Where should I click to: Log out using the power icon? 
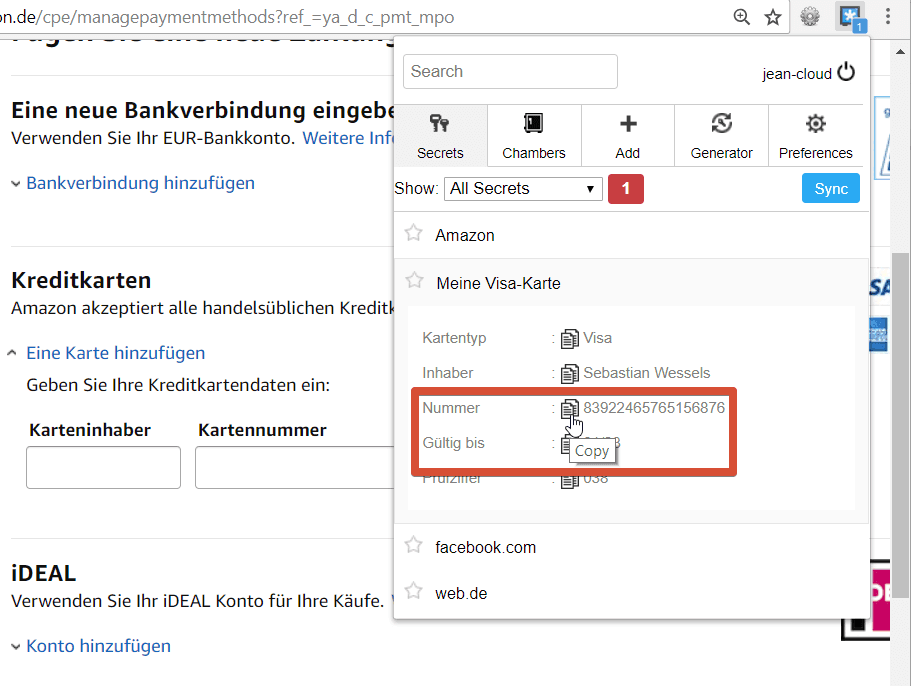point(846,72)
